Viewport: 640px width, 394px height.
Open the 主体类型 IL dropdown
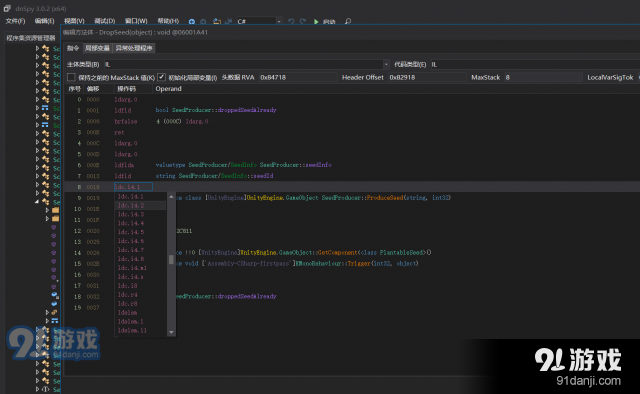[247, 65]
